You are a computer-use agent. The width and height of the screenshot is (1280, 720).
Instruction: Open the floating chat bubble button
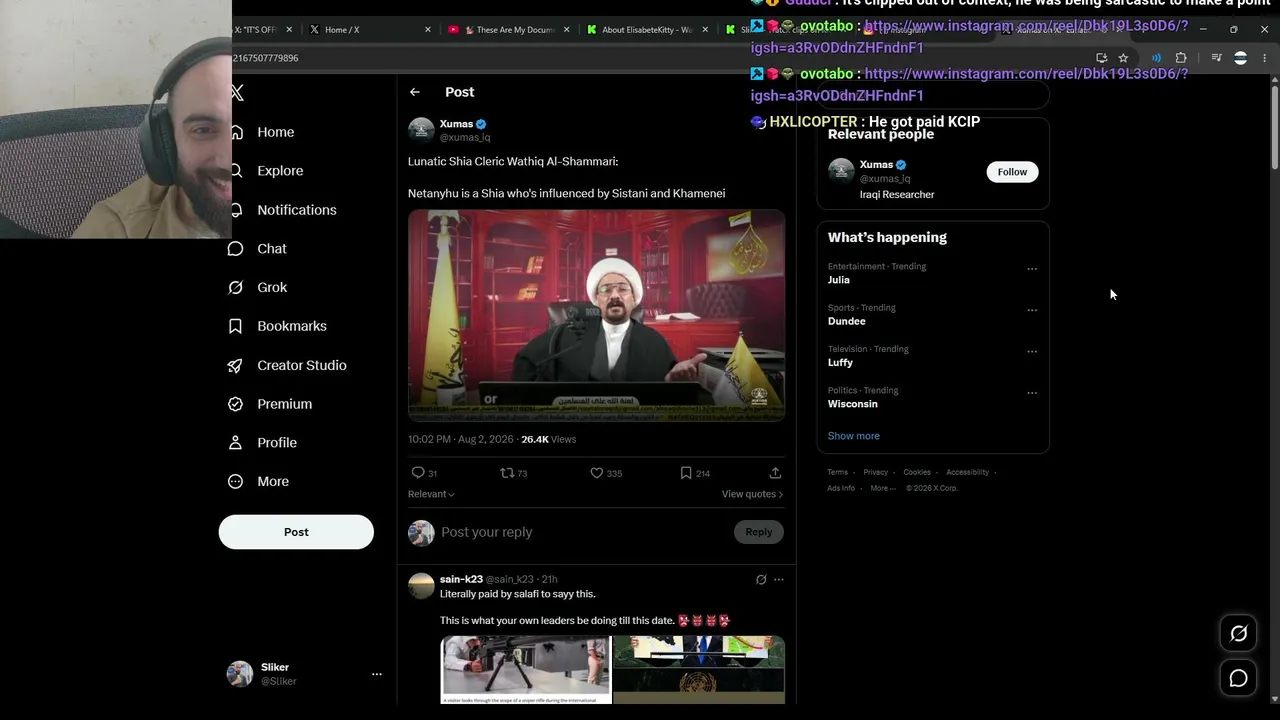coord(1238,678)
